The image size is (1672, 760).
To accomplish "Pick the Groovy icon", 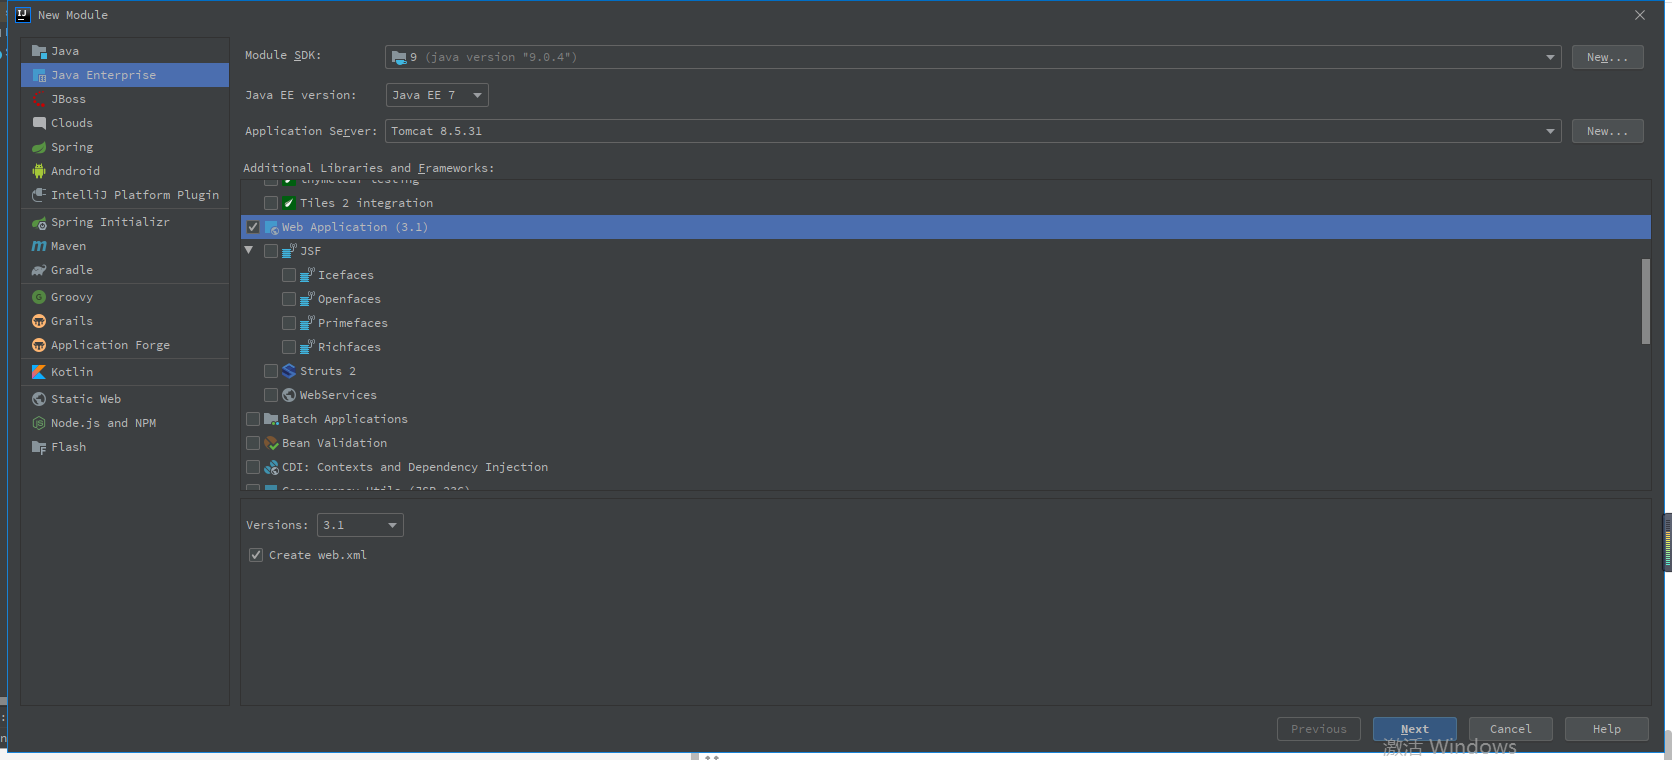I will [39, 297].
